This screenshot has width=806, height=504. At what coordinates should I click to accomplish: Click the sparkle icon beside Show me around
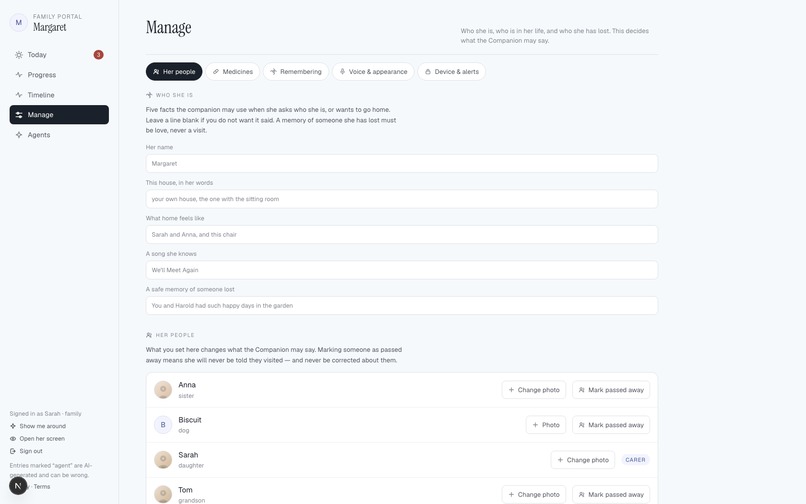[x=13, y=426]
